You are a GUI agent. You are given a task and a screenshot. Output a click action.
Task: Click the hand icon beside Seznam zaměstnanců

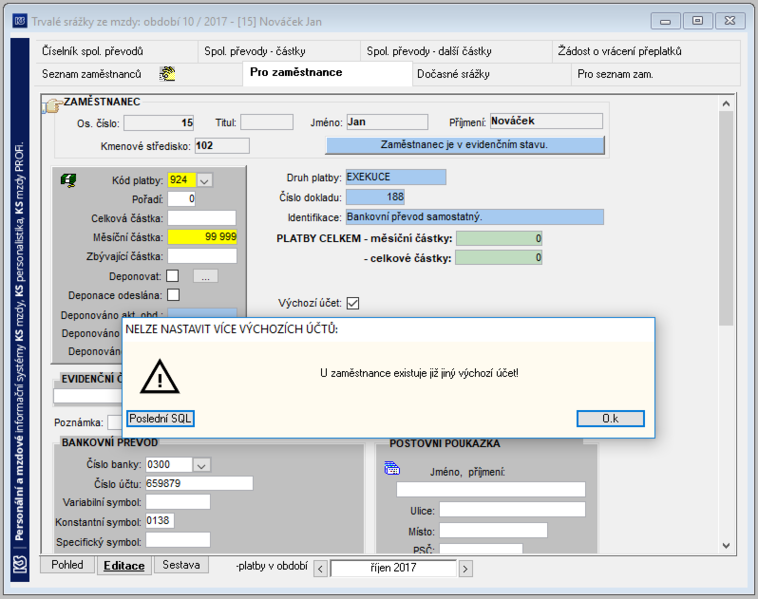tap(167, 74)
